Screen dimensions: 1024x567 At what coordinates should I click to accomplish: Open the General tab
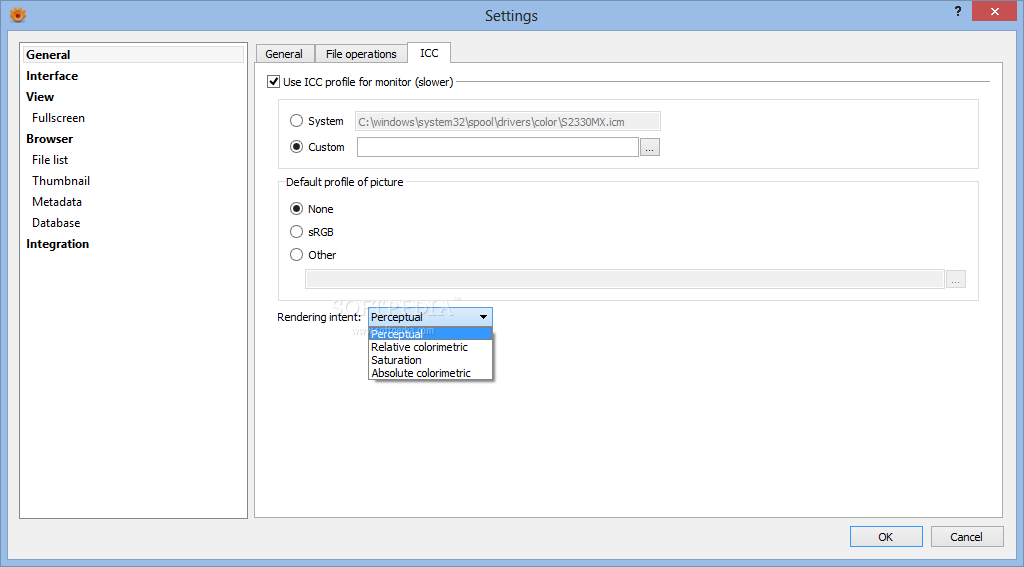click(x=284, y=54)
